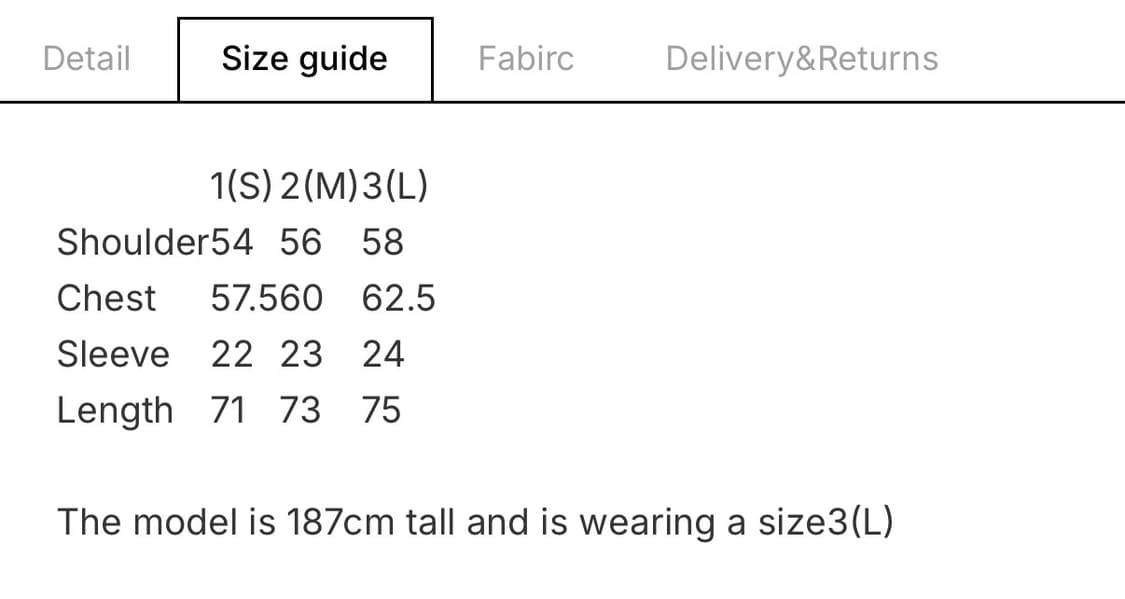Click the 3(L) size column header
The width and height of the screenshot is (1125, 599).
pos(395,186)
